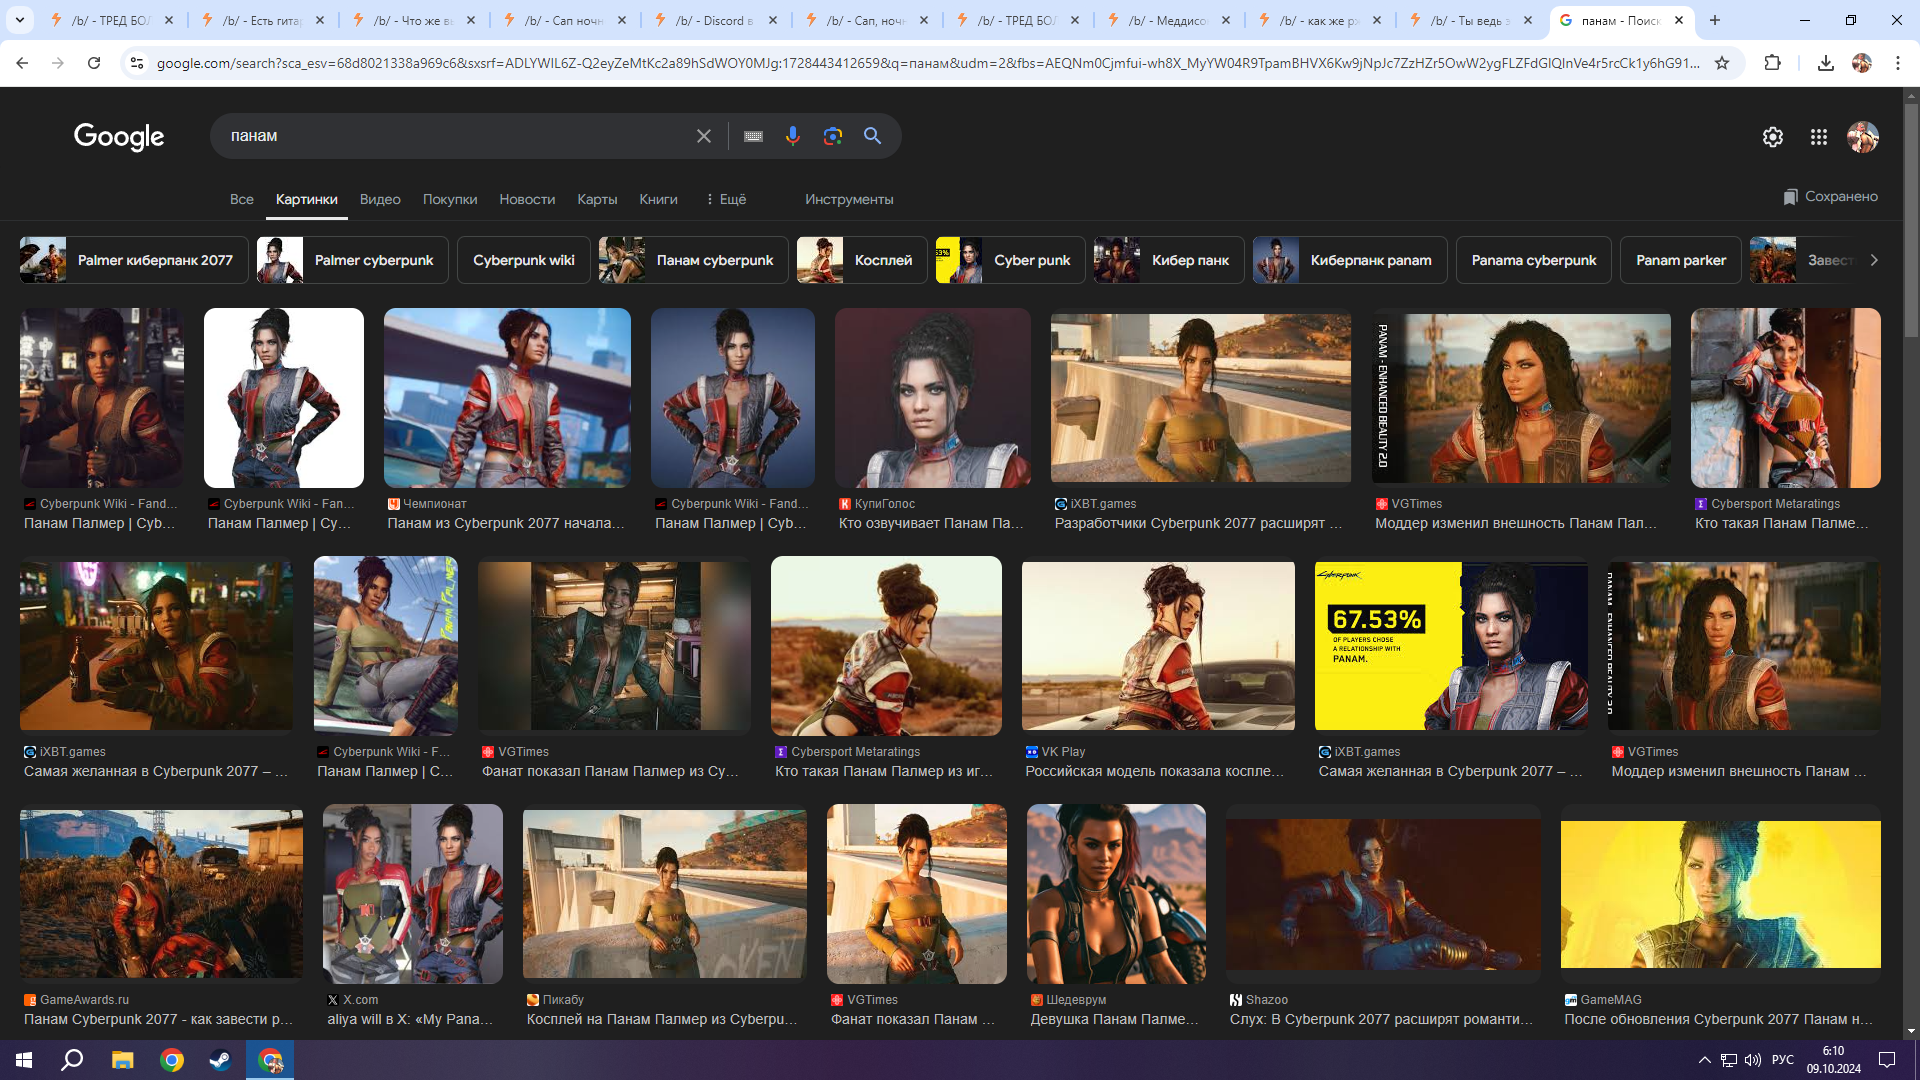Expand the Ещё more filters dropdown
The image size is (1920, 1080).
pos(726,199)
